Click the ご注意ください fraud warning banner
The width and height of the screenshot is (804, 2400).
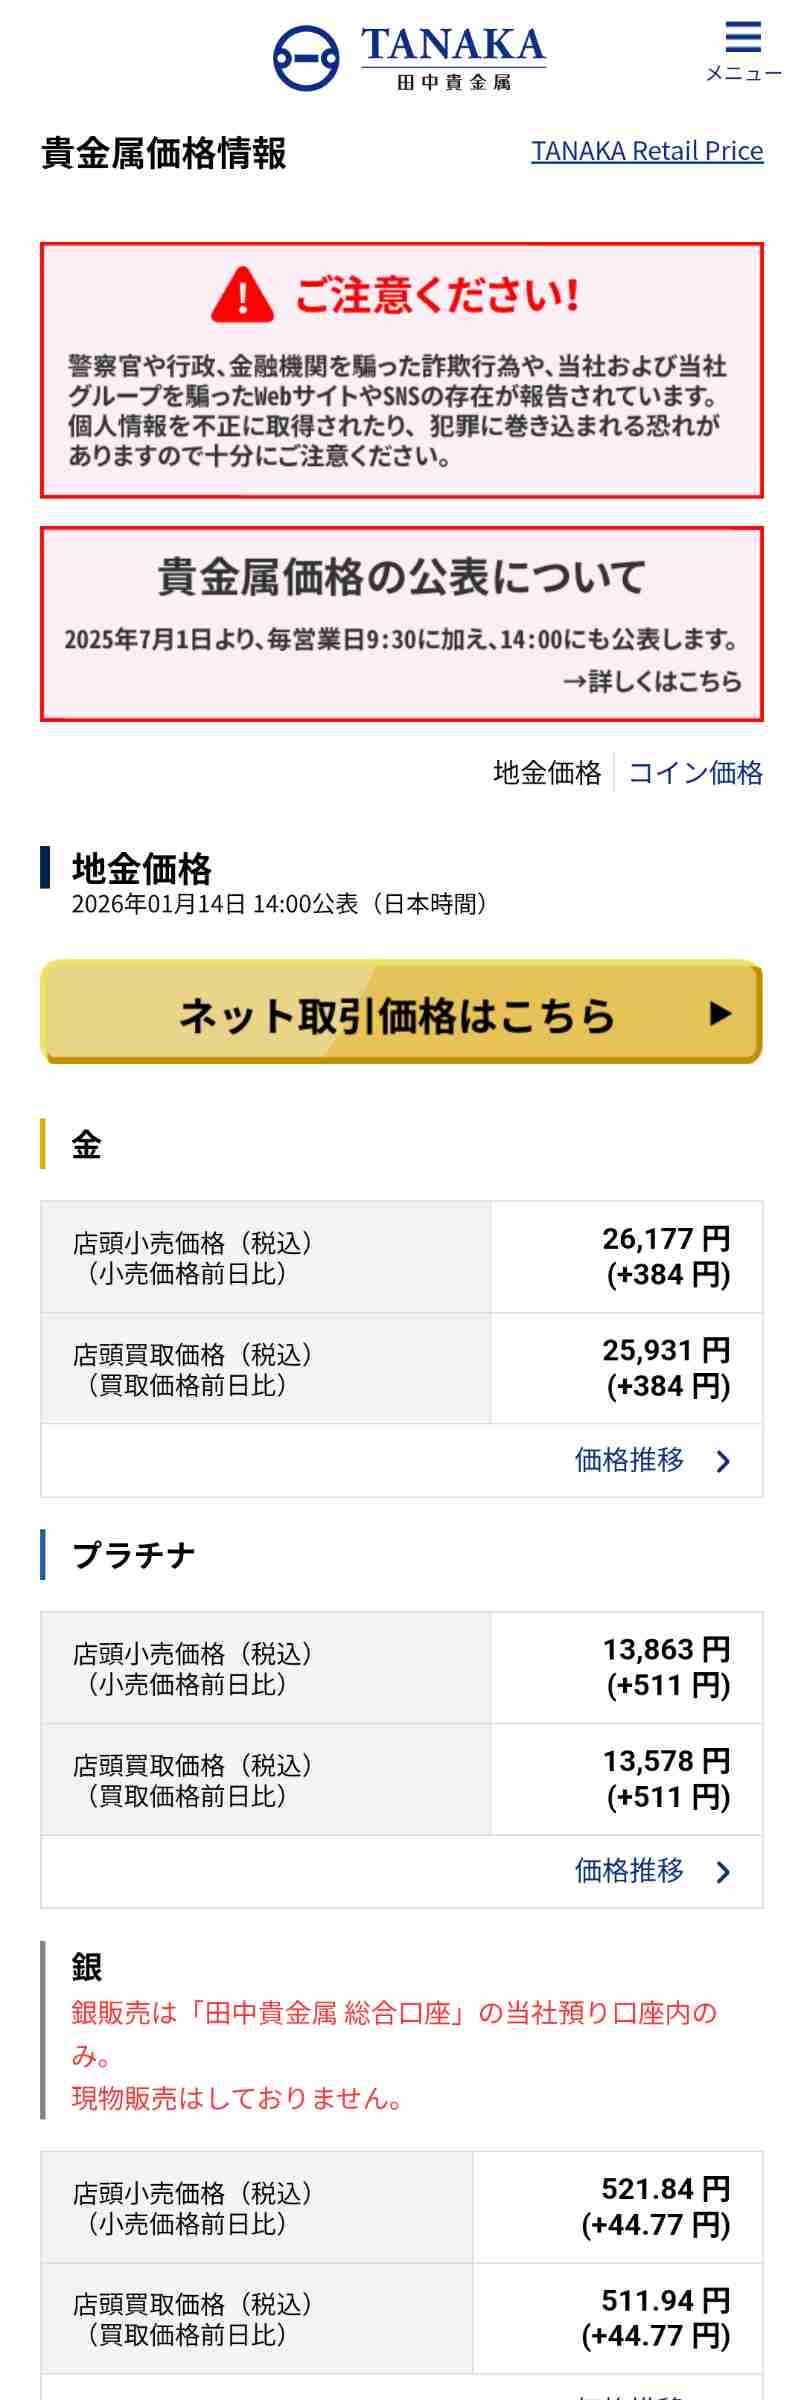point(402,370)
